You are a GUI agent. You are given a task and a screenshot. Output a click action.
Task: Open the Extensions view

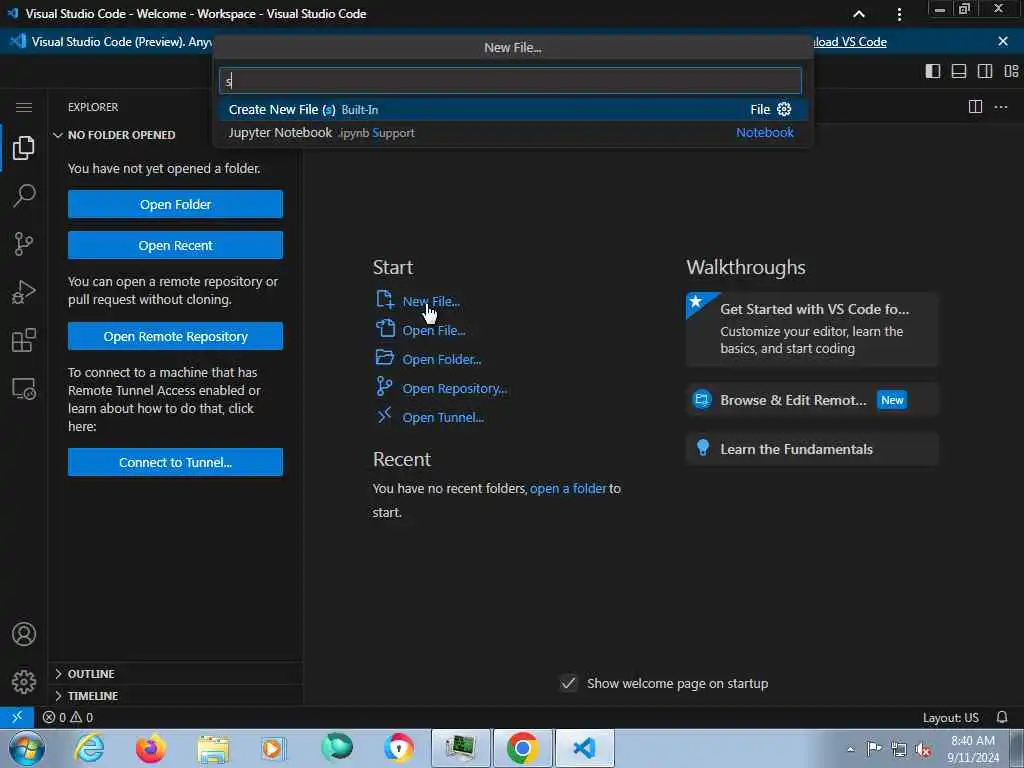(24, 340)
